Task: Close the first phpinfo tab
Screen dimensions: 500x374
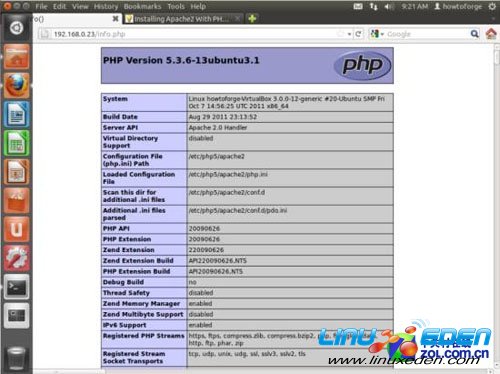Action: [115, 19]
